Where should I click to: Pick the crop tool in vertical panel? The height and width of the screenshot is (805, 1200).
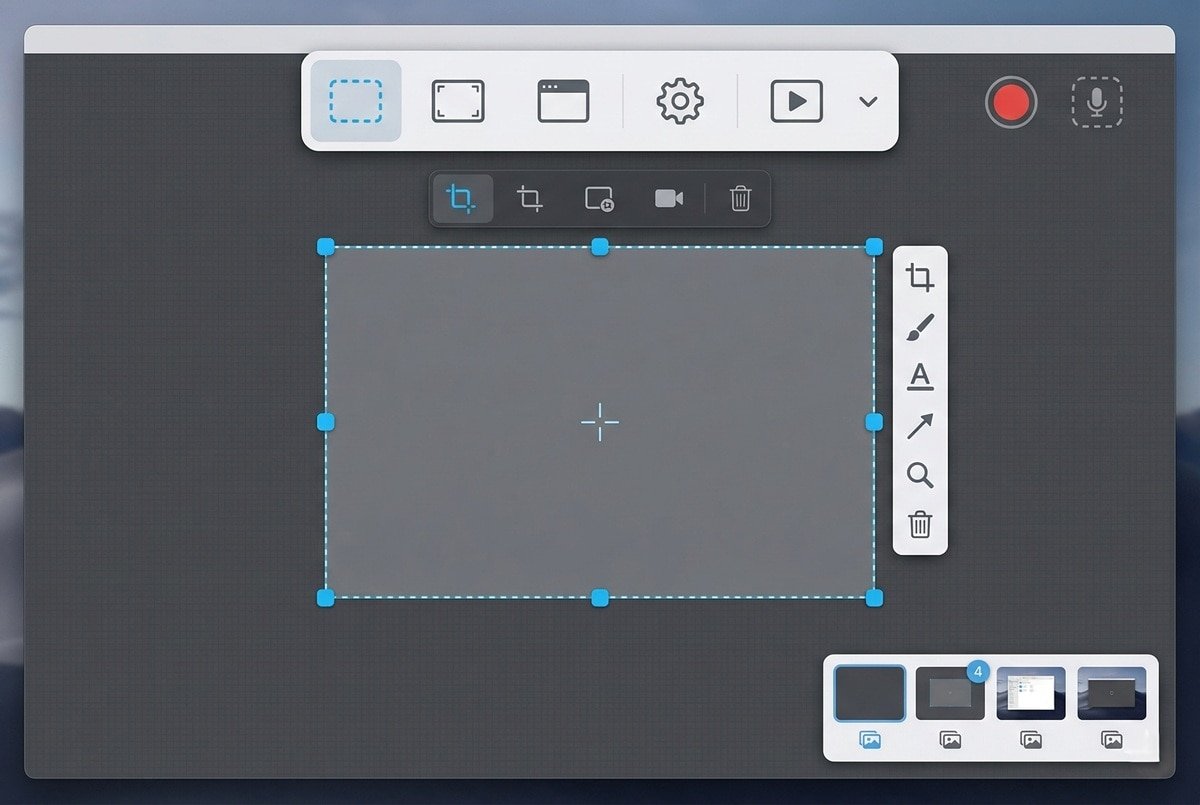tap(920, 278)
